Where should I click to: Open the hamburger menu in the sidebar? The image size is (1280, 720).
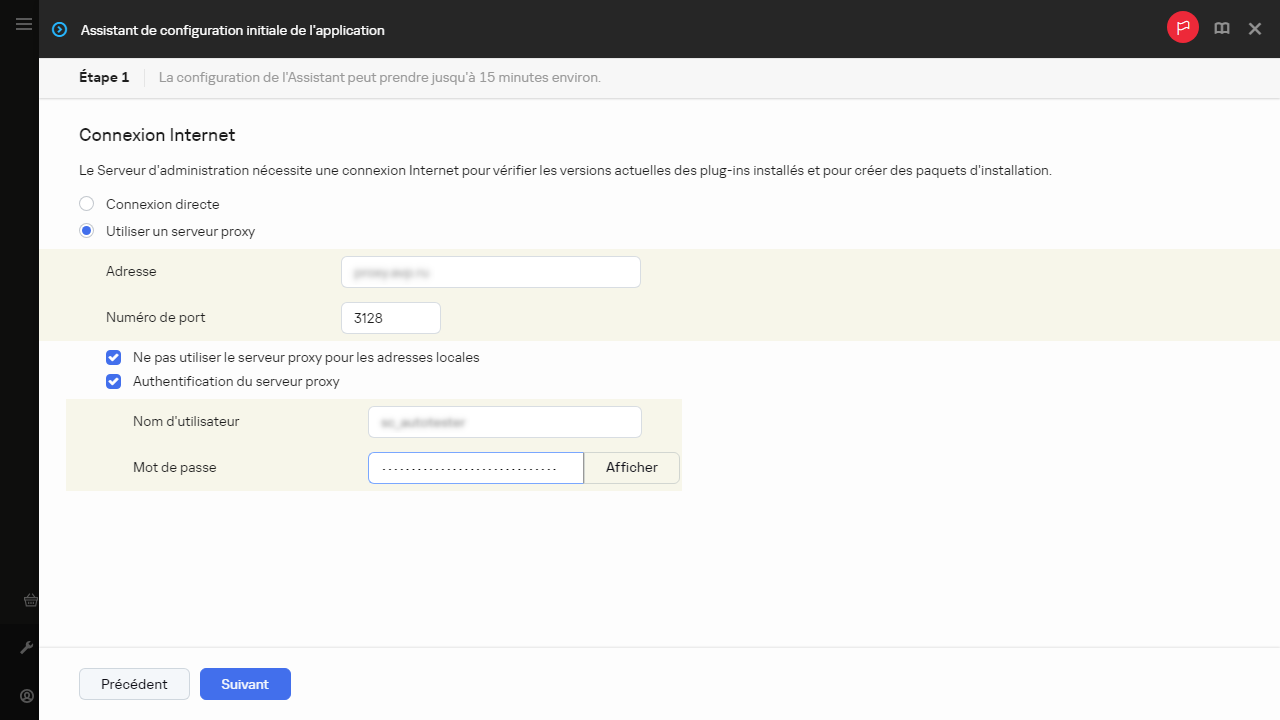click(24, 24)
